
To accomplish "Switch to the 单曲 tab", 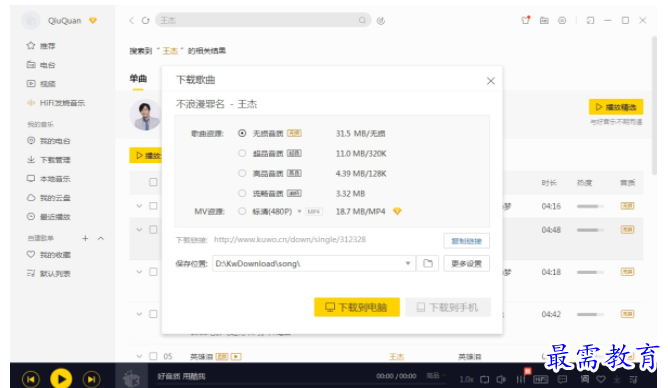I will [x=138, y=79].
